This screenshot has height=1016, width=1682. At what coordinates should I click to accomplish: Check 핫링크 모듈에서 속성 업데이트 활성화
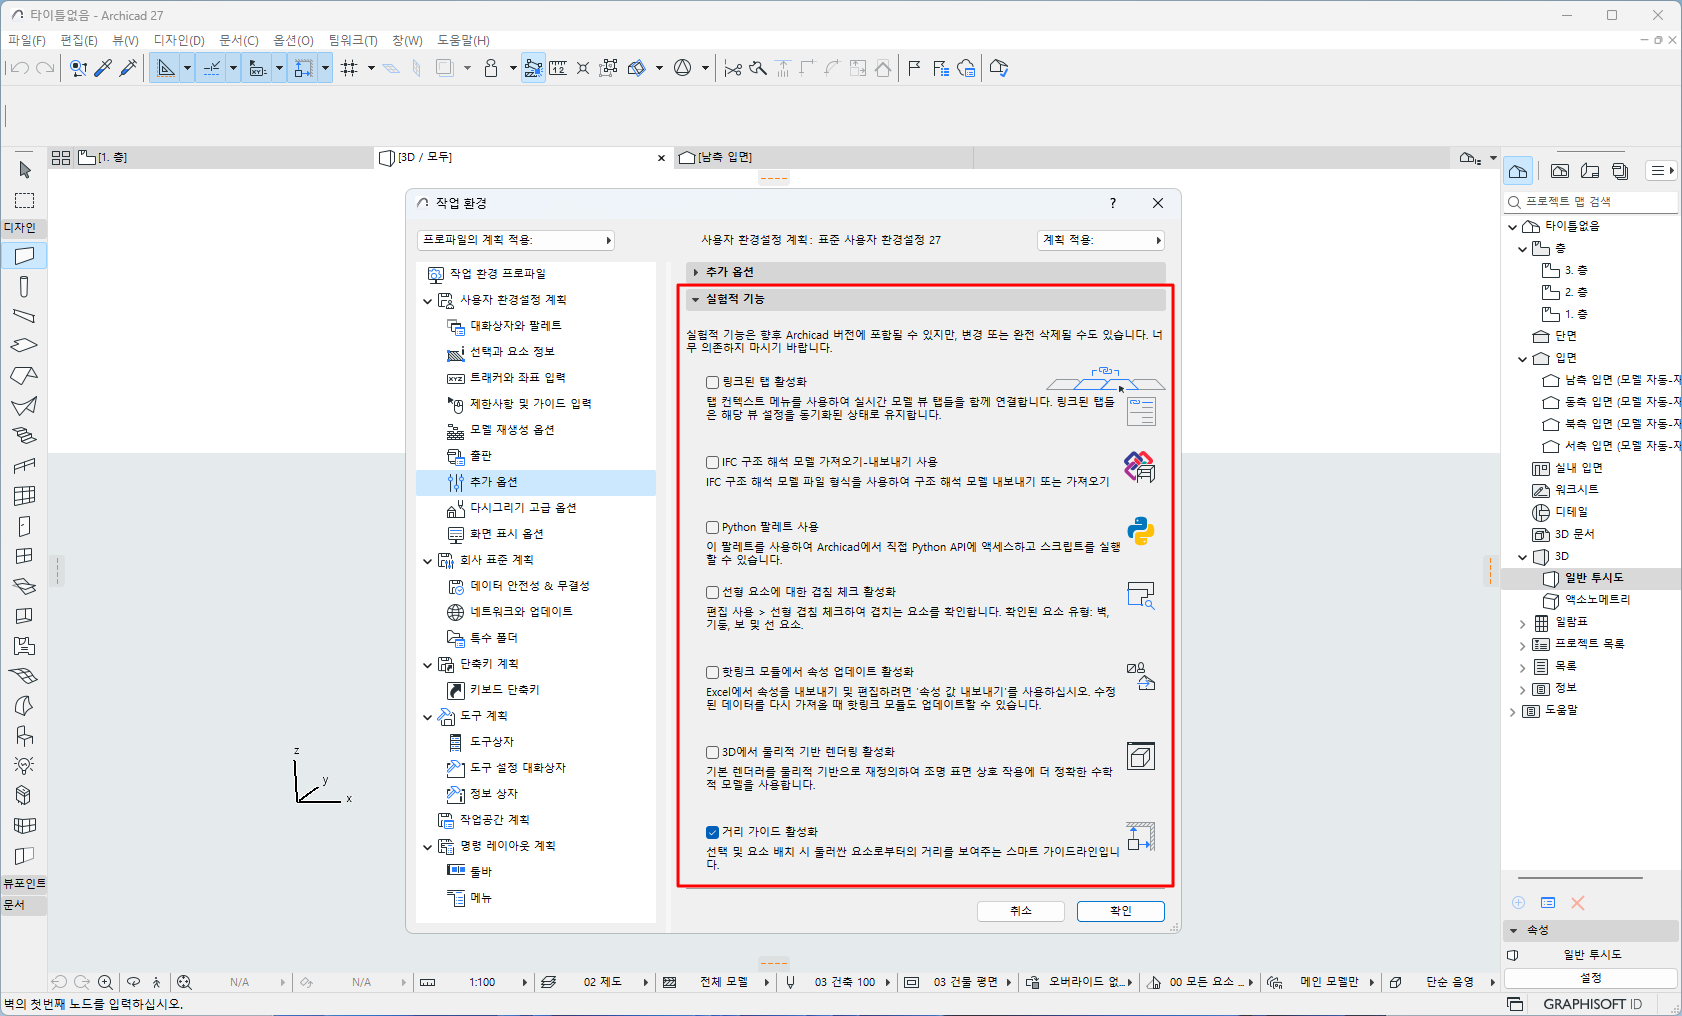tap(713, 672)
